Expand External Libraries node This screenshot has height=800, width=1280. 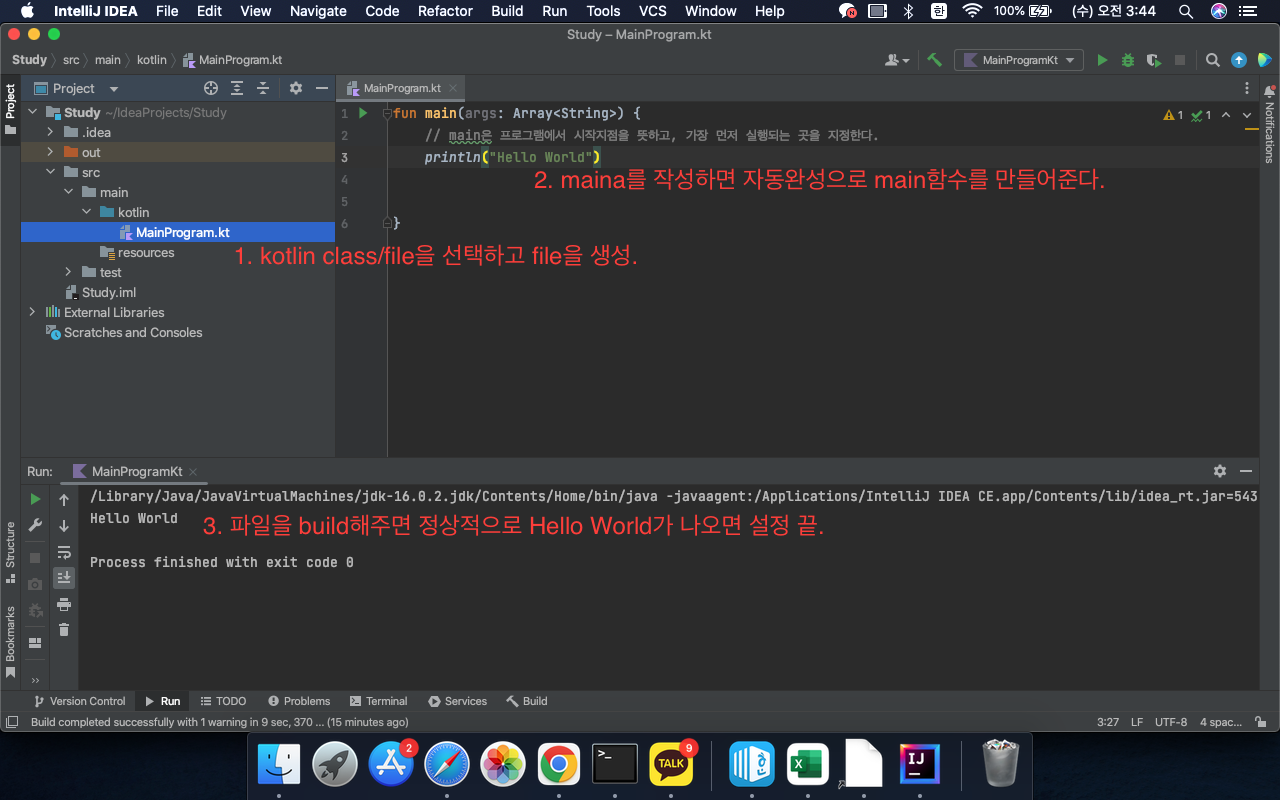click(33, 312)
